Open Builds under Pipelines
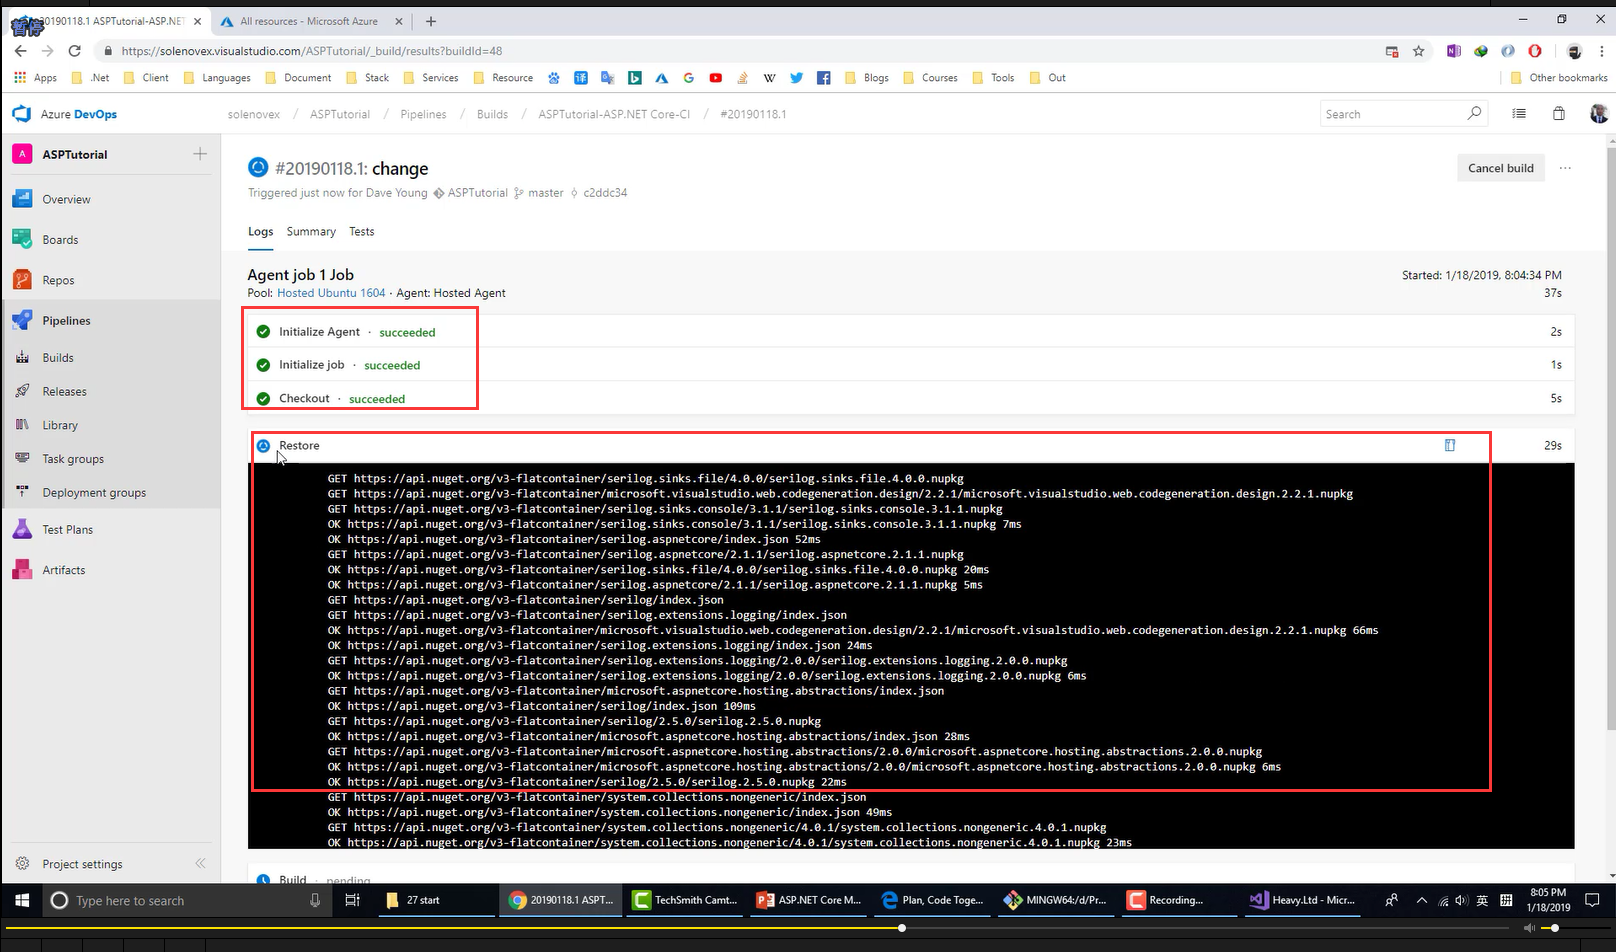This screenshot has height=952, width=1616. click(x=58, y=358)
